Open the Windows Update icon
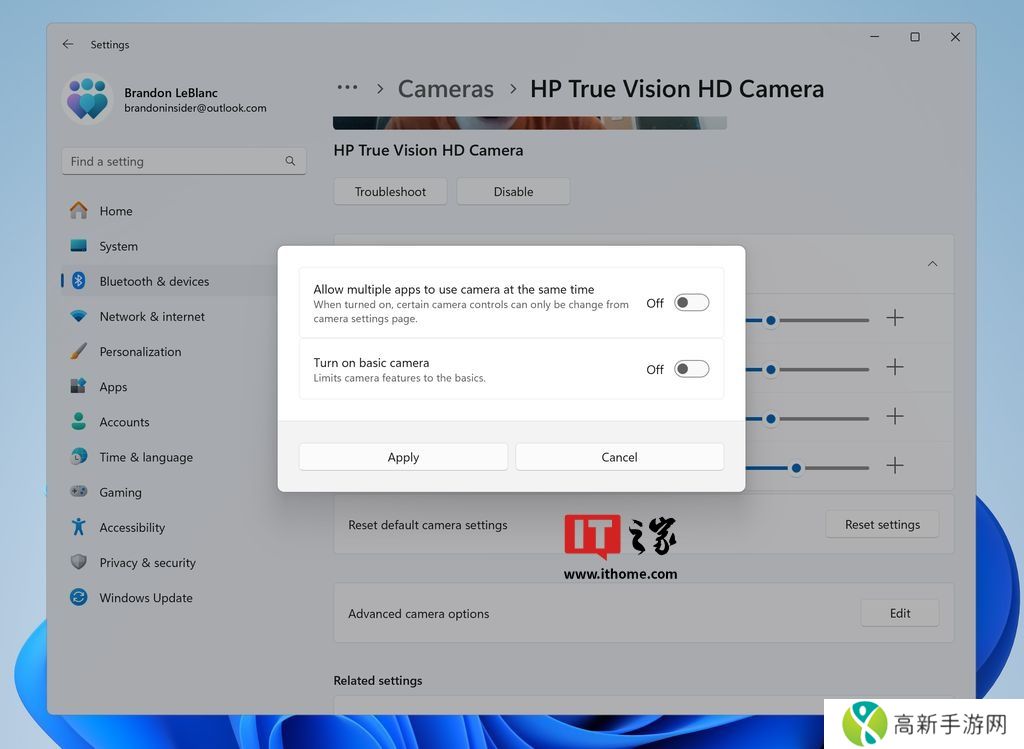The width and height of the screenshot is (1024, 749). tap(78, 598)
